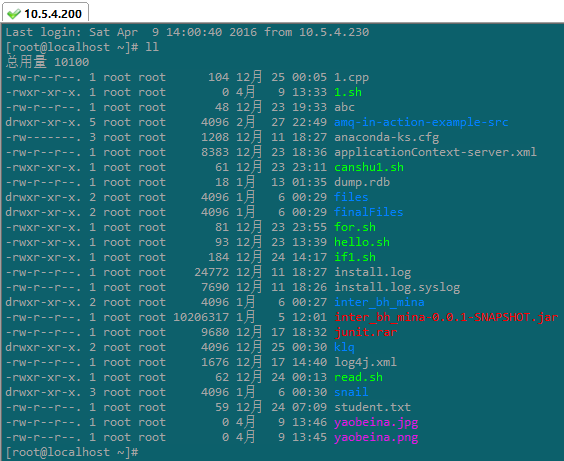Click the empty bottom prompt [root@localhost ~]#
The width and height of the screenshot is (564, 461).
72,452
